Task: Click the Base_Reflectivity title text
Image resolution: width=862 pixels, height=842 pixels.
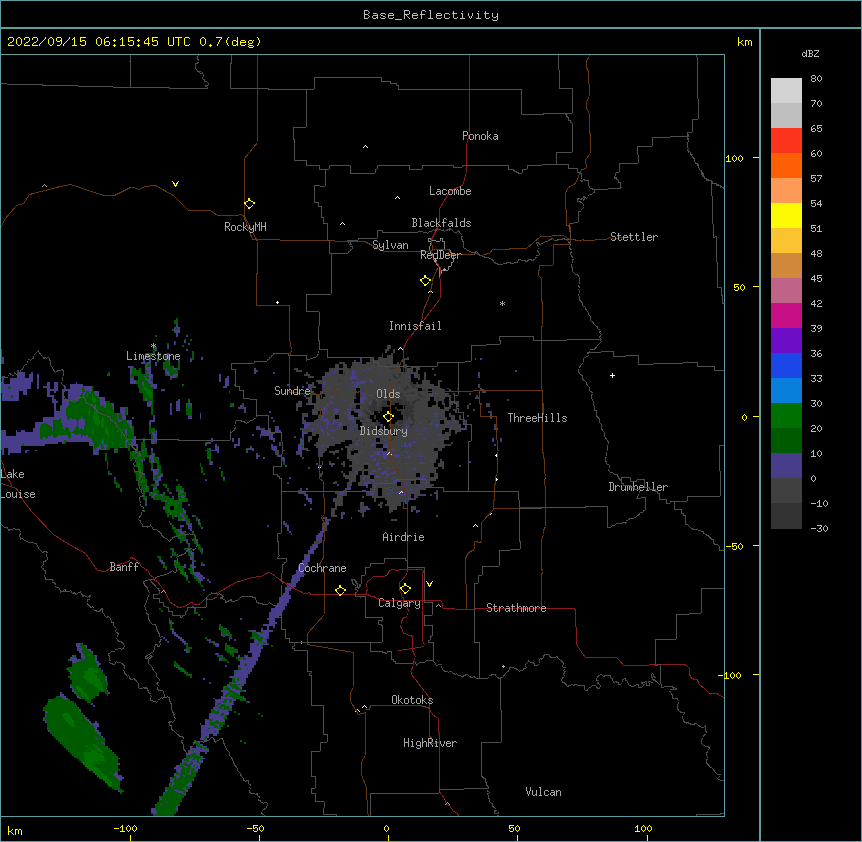Action: point(431,15)
